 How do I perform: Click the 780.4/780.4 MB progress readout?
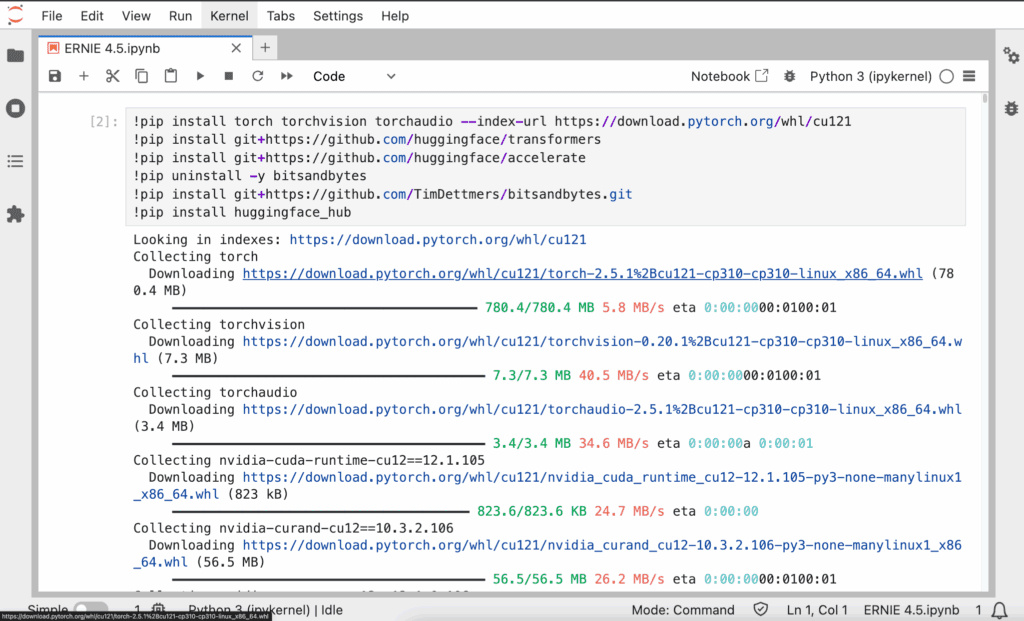point(539,308)
